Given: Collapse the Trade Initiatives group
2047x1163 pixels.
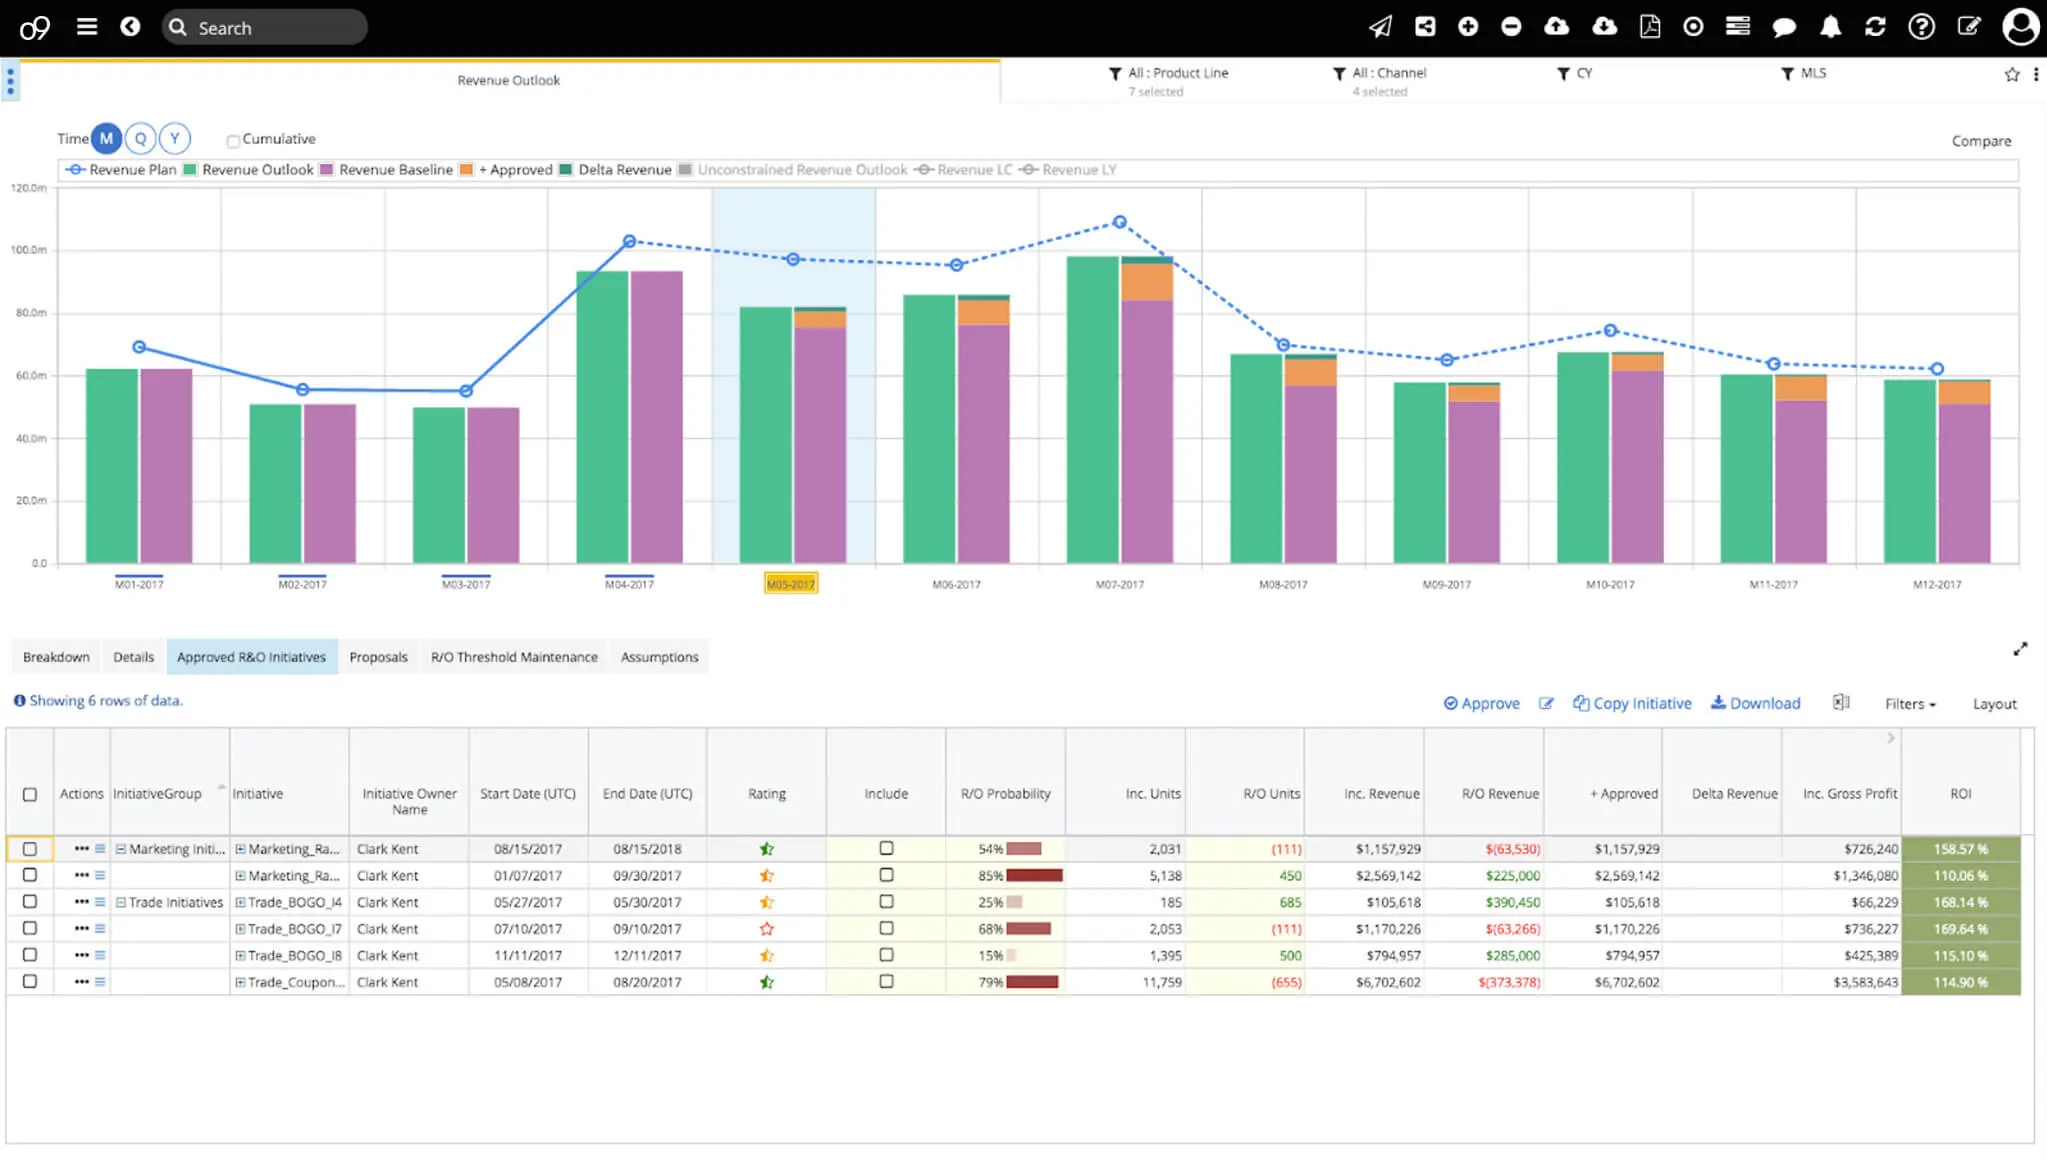Looking at the screenshot, I should click(x=120, y=902).
